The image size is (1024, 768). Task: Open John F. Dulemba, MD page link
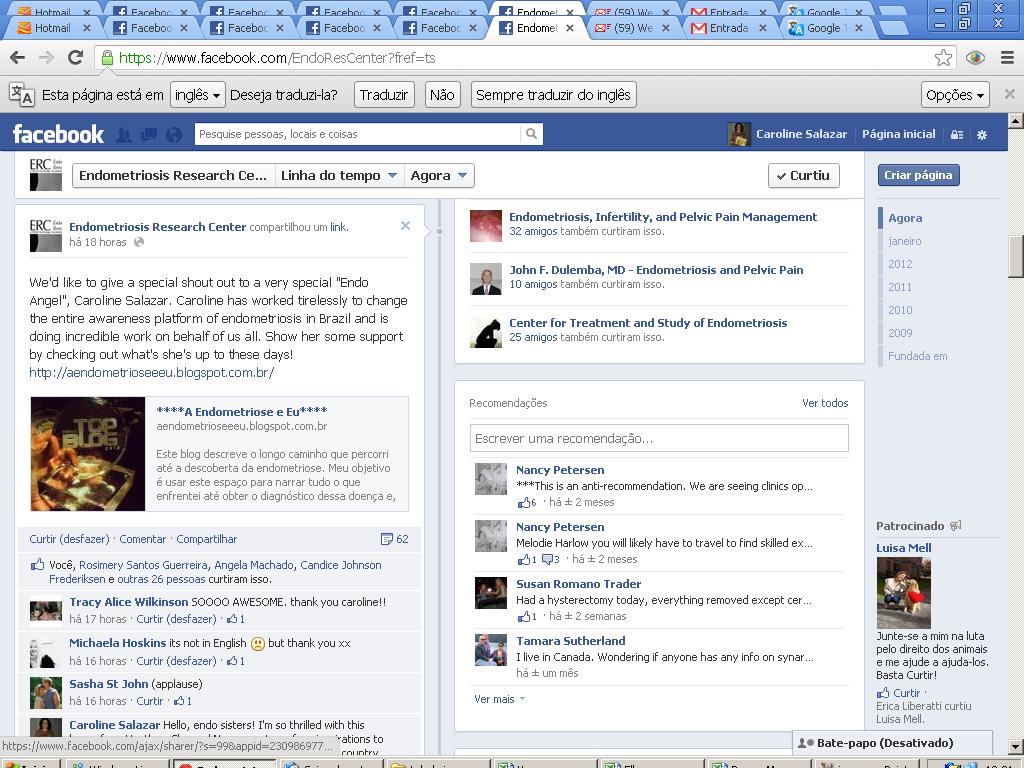pyautogui.click(x=656, y=270)
